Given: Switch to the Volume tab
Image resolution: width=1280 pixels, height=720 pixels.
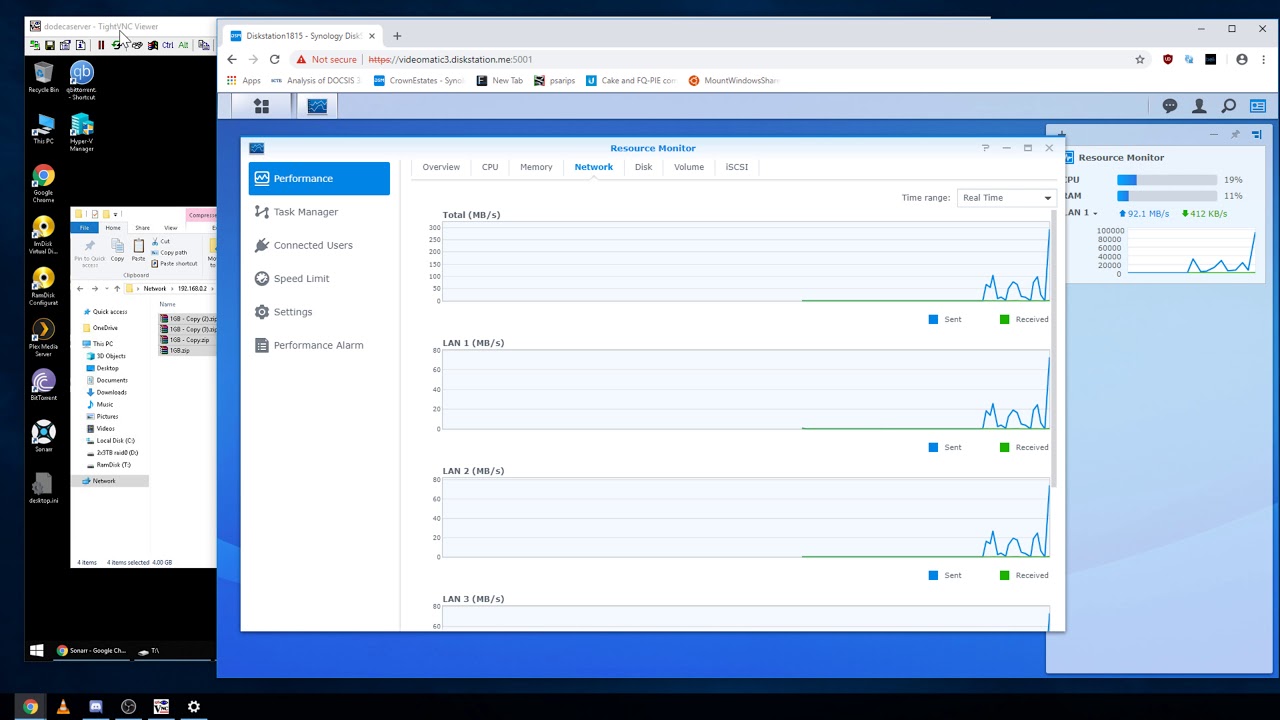Looking at the screenshot, I should [x=689, y=167].
